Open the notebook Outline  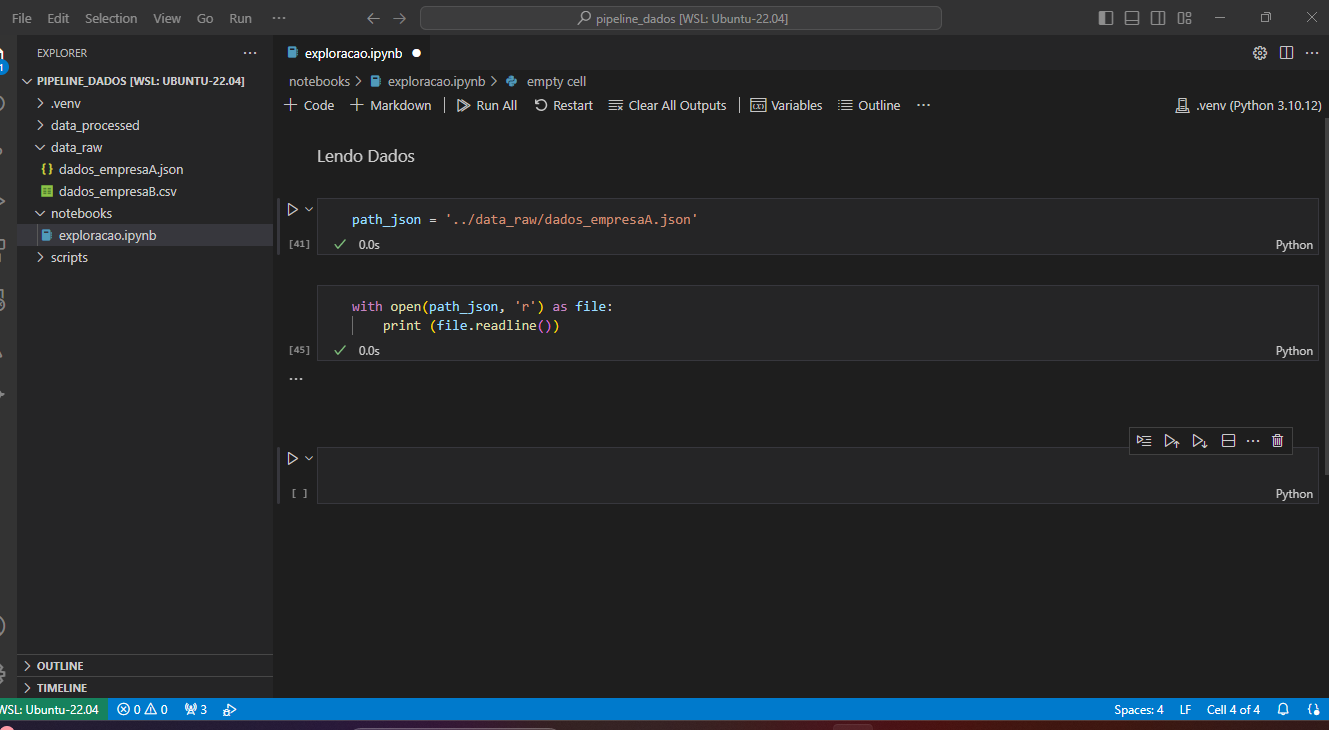869,105
